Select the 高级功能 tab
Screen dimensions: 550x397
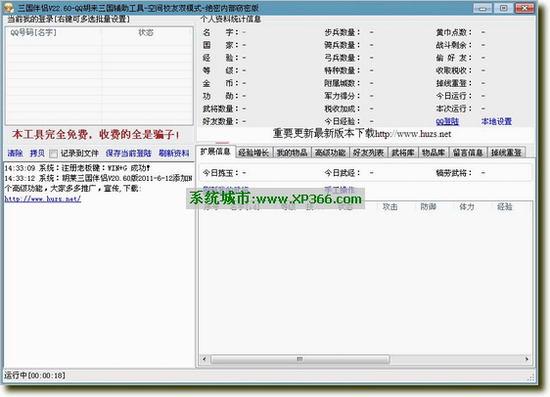(330, 153)
